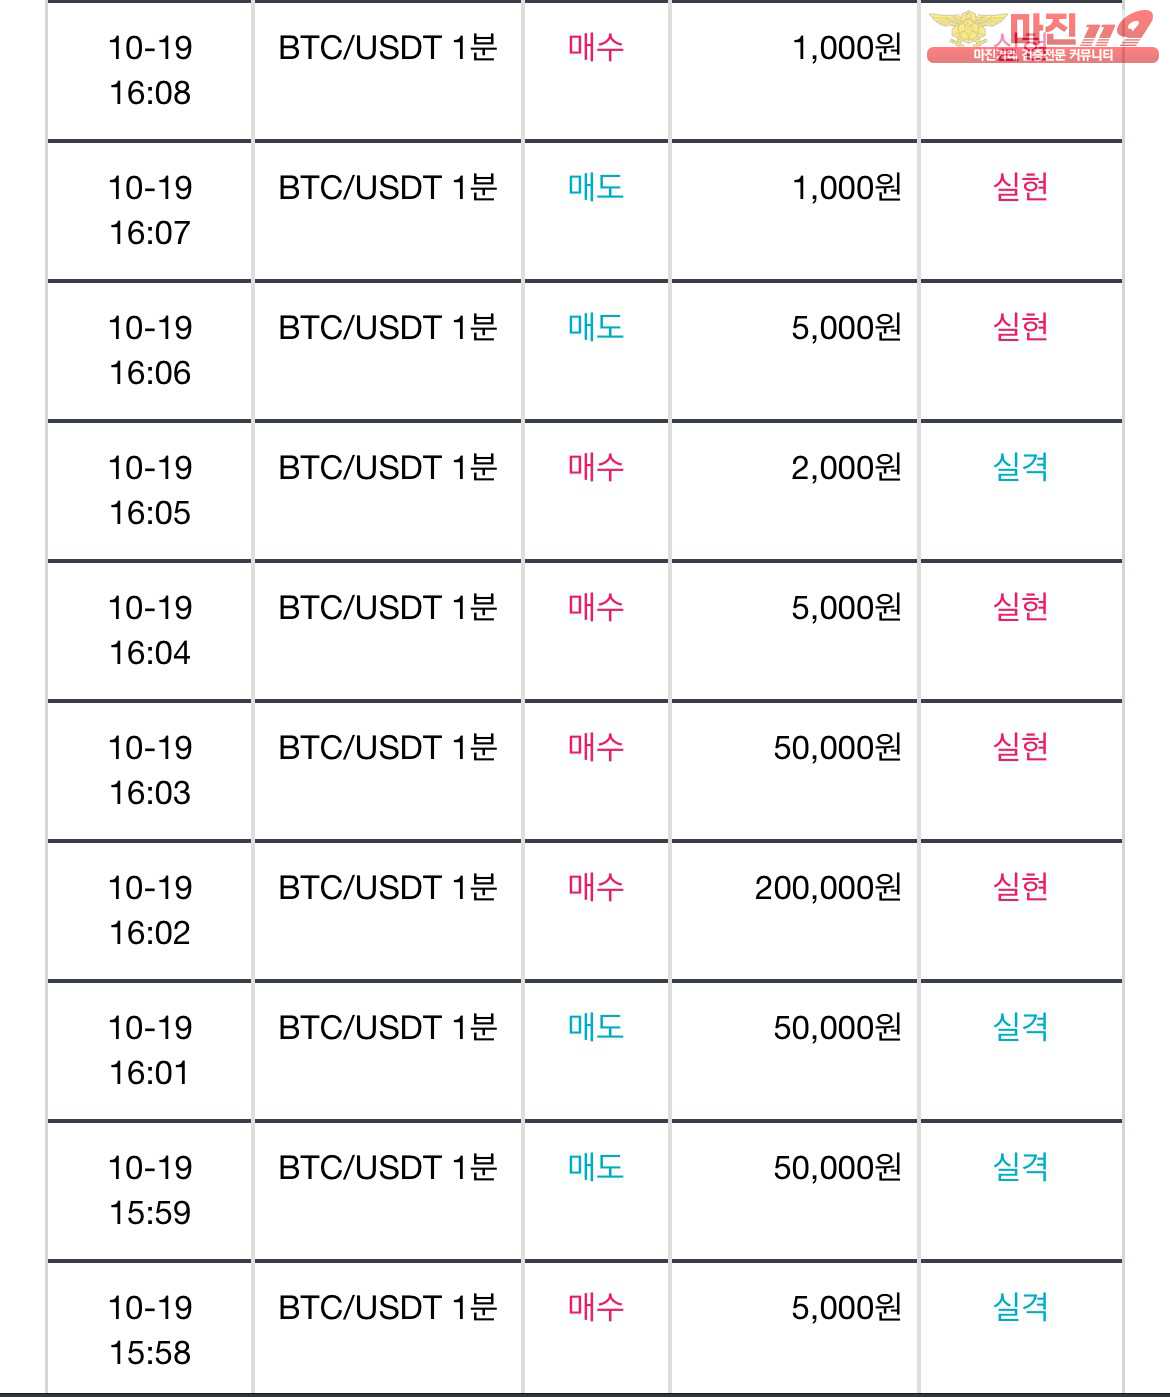Click 매수 label in the 15:58 row
Image resolution: width=1170 pixels, height=1397 pixels.
[x=596, y=1307]
